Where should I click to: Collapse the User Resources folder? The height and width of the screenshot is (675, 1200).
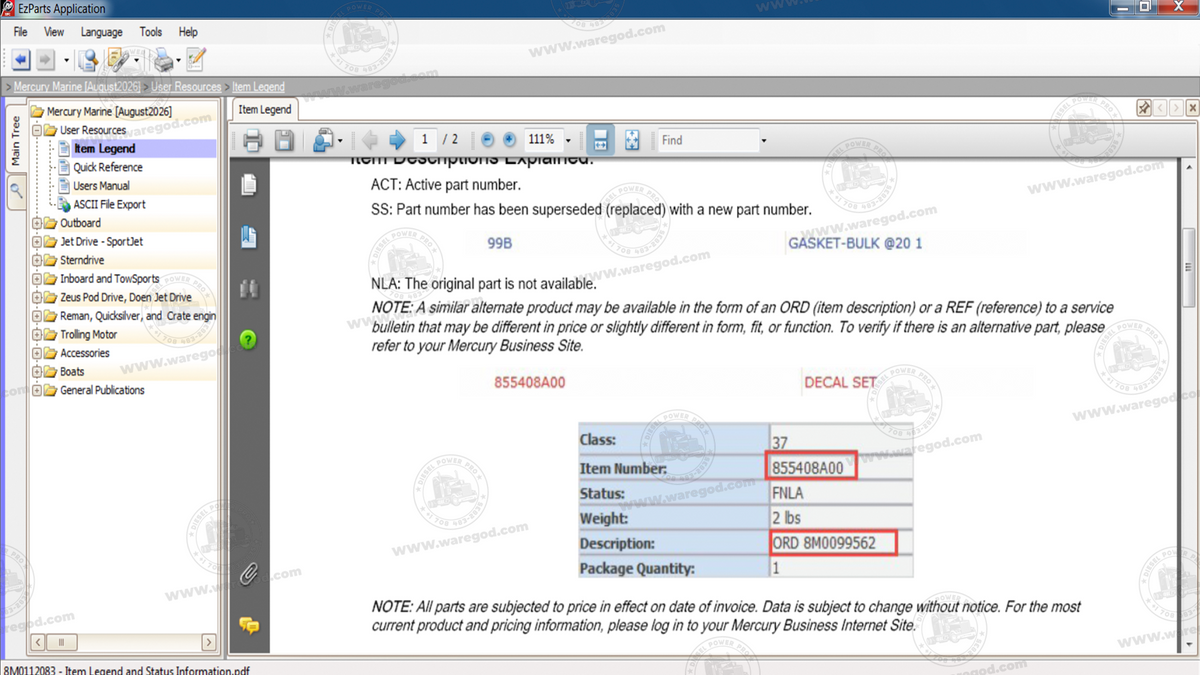coord(37,130)
